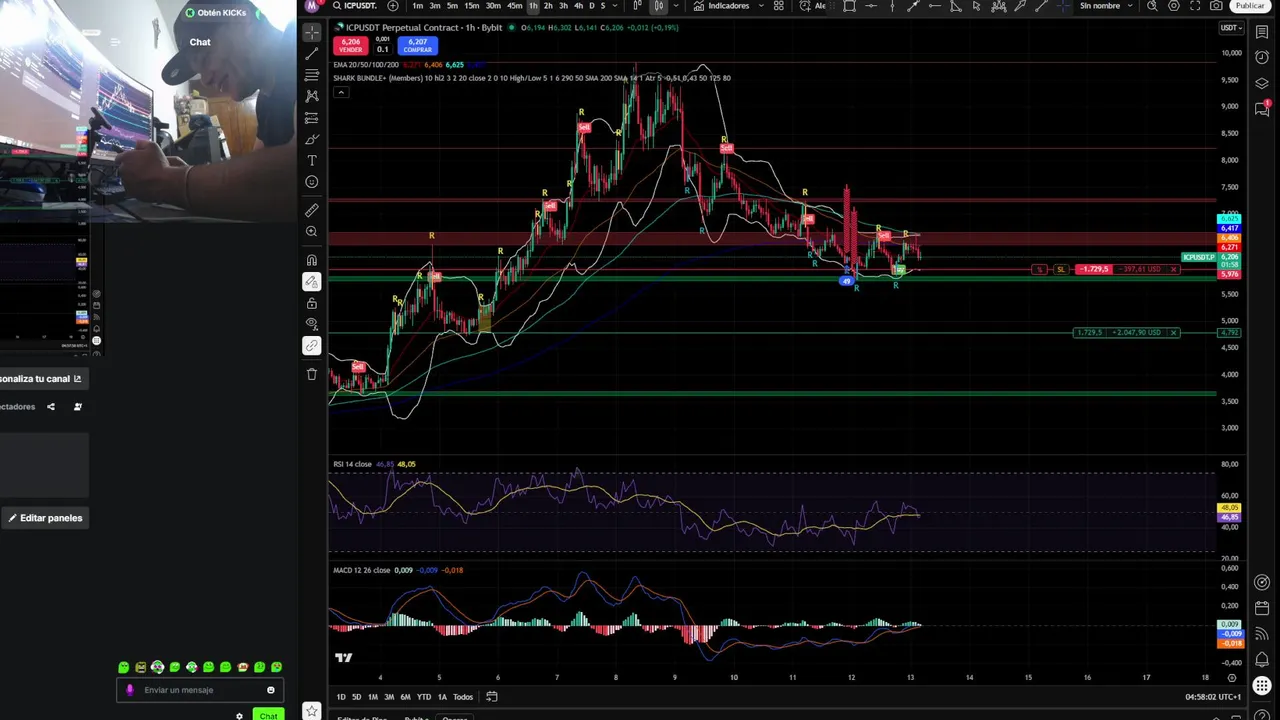The height and width of the screenshot is (720, 1280).
Task: Open the quick search magnifier icon
Action: coord(1152,6)
